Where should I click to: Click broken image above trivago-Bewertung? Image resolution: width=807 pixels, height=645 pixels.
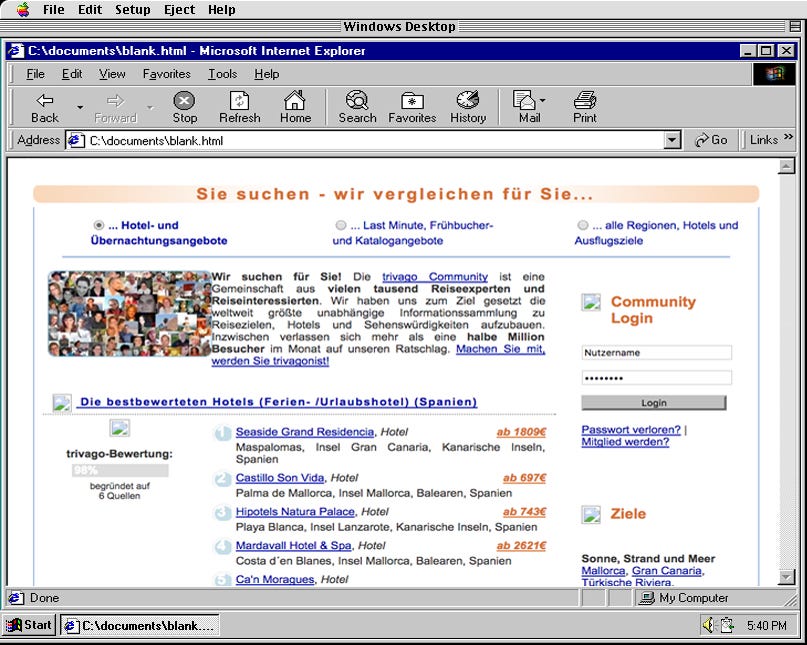coord(119,428)
